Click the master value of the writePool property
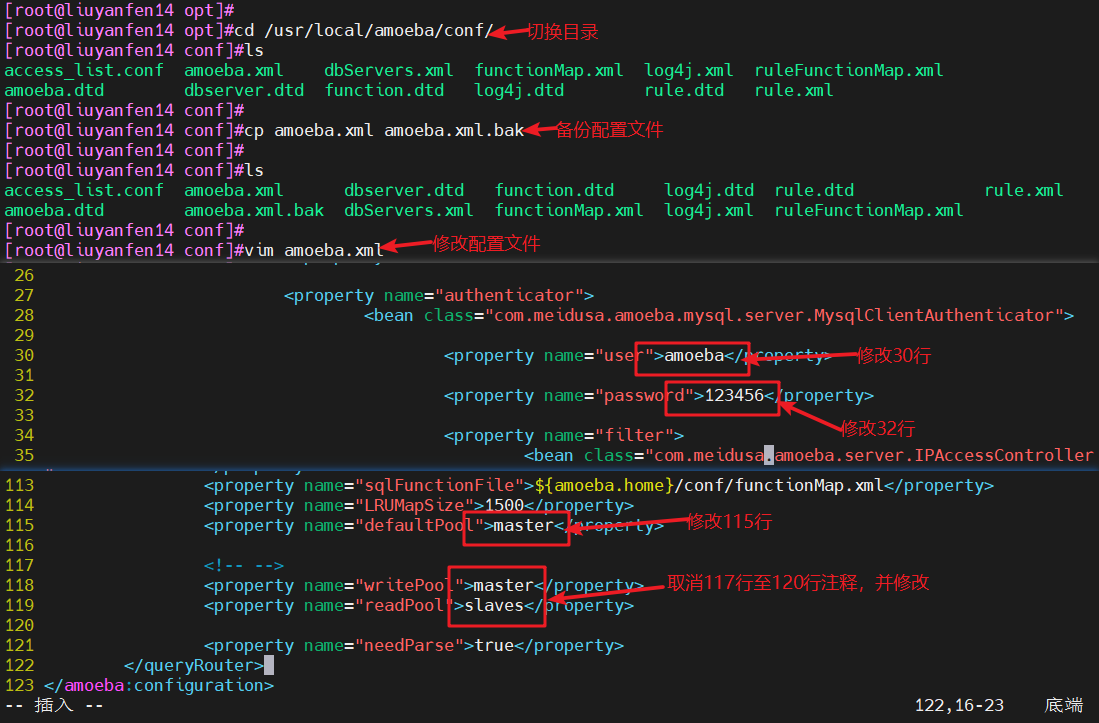This screenshot has width=1099, height=723. (503, 585)
